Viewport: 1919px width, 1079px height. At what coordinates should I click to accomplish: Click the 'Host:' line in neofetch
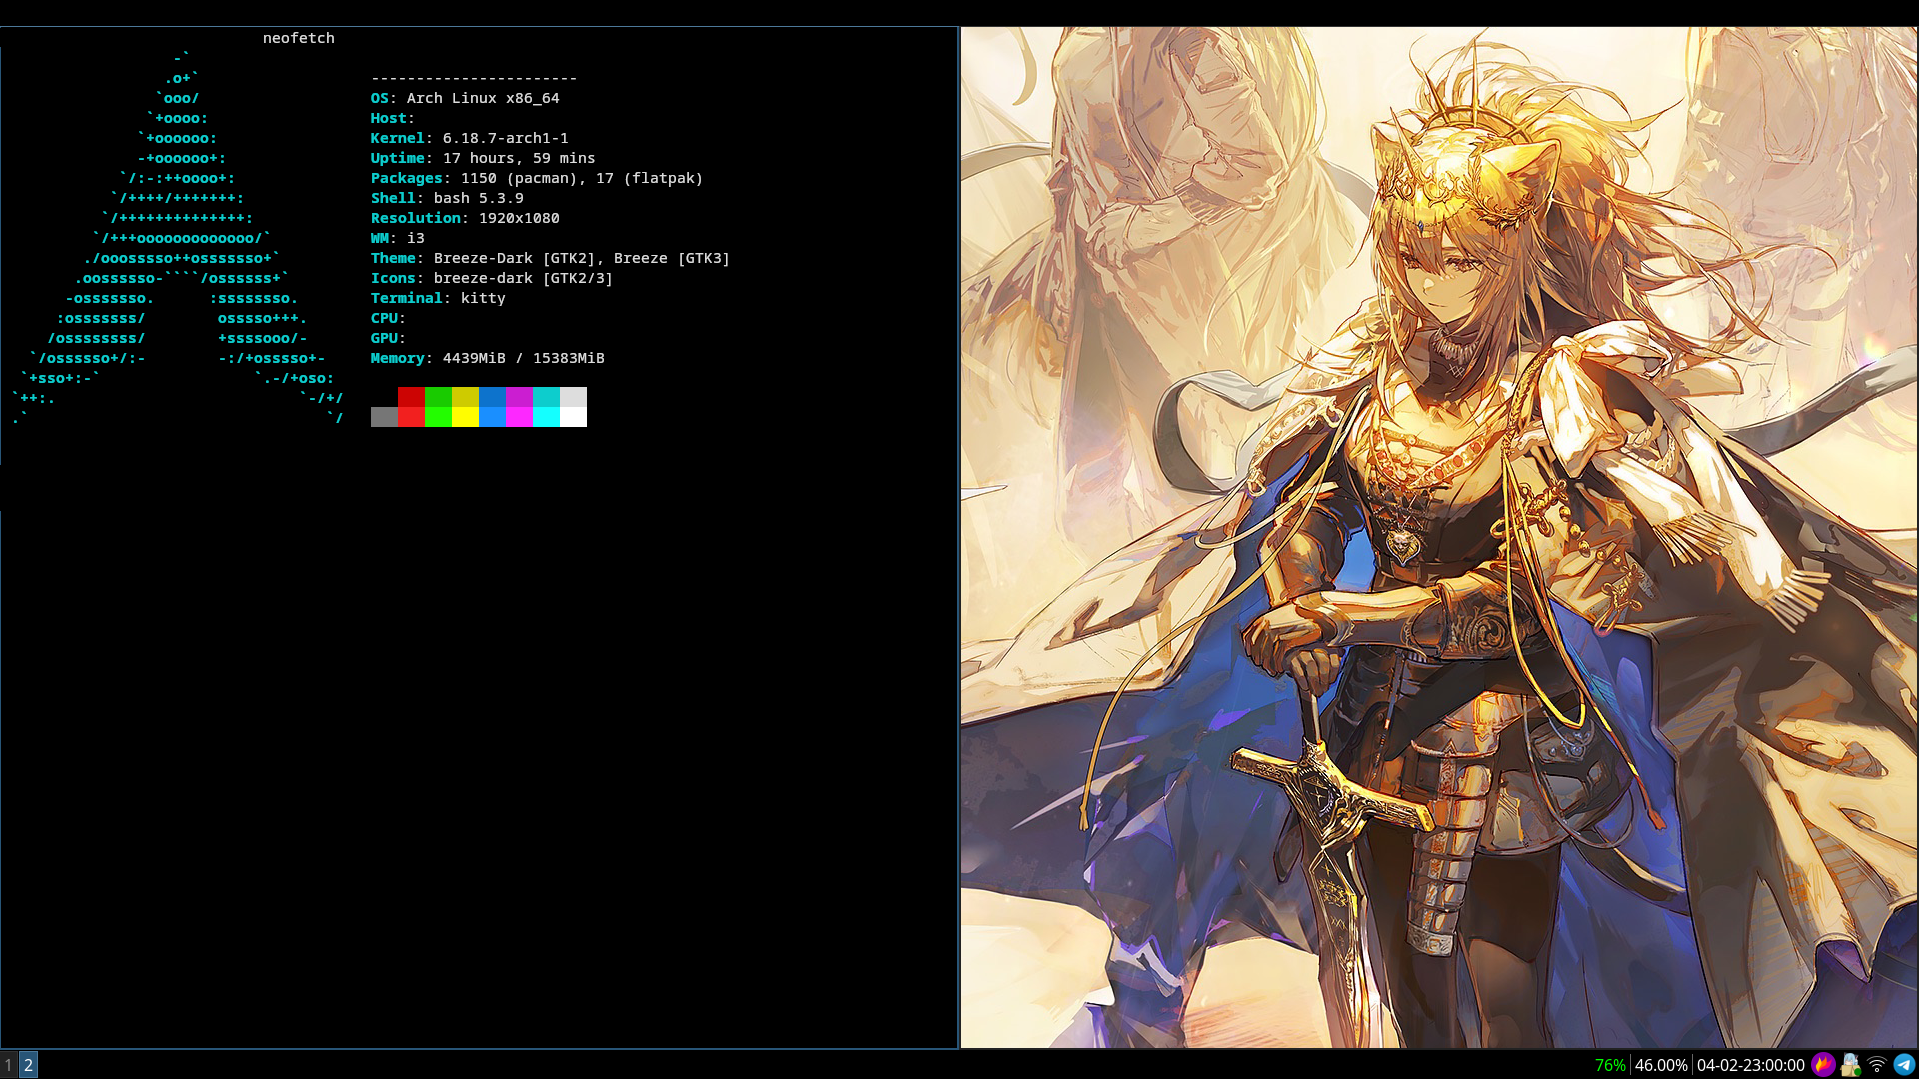393,118
